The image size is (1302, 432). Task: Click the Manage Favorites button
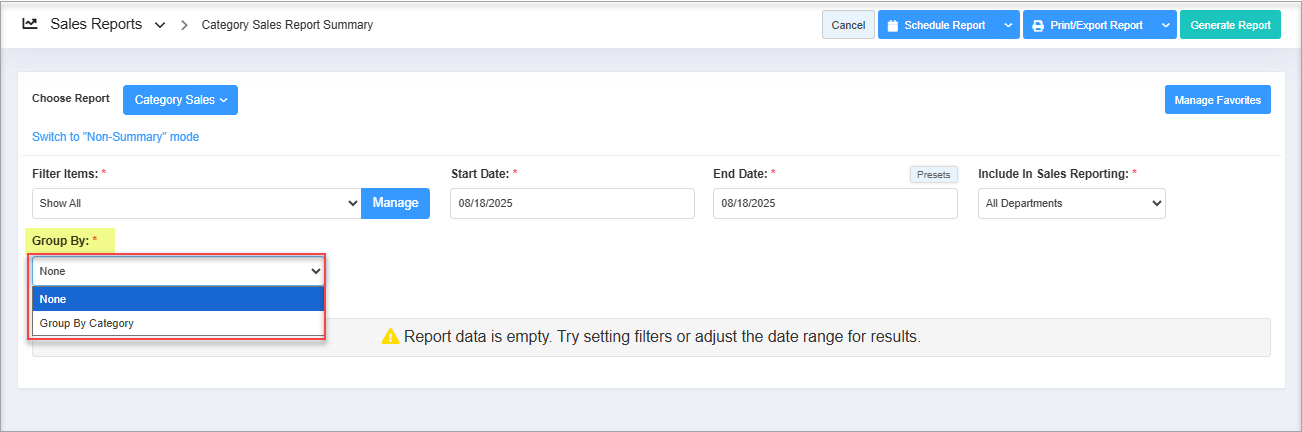point(1217,100)
